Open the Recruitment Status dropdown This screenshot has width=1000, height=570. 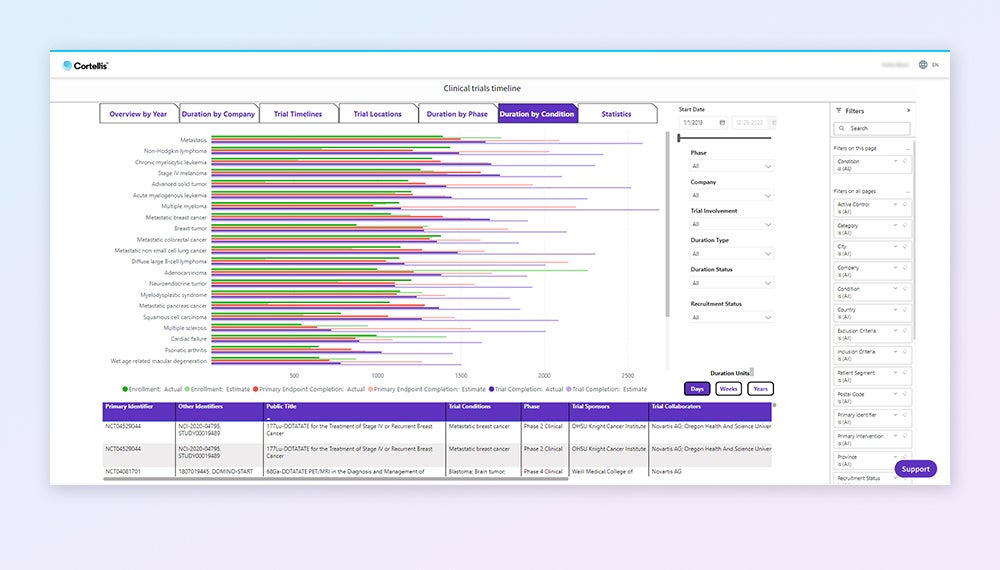click(731, 318)
